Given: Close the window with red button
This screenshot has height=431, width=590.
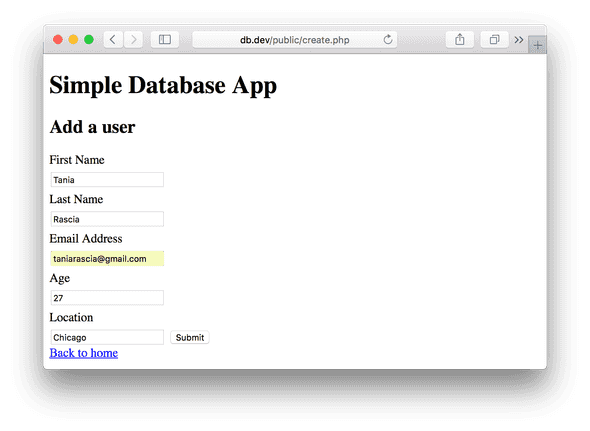Looking at the screenshot, I should click(58, 40).
